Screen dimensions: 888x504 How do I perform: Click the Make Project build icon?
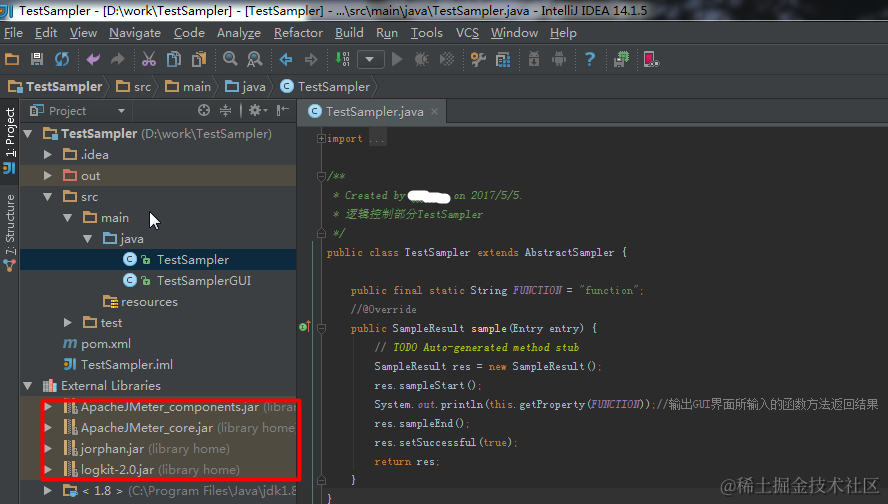coord(343,59)
